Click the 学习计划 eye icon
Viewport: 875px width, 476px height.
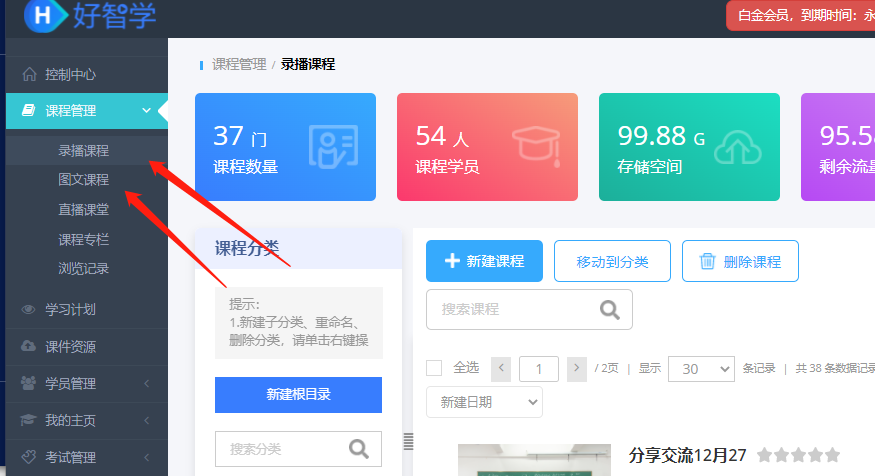[x=28, y=309]
